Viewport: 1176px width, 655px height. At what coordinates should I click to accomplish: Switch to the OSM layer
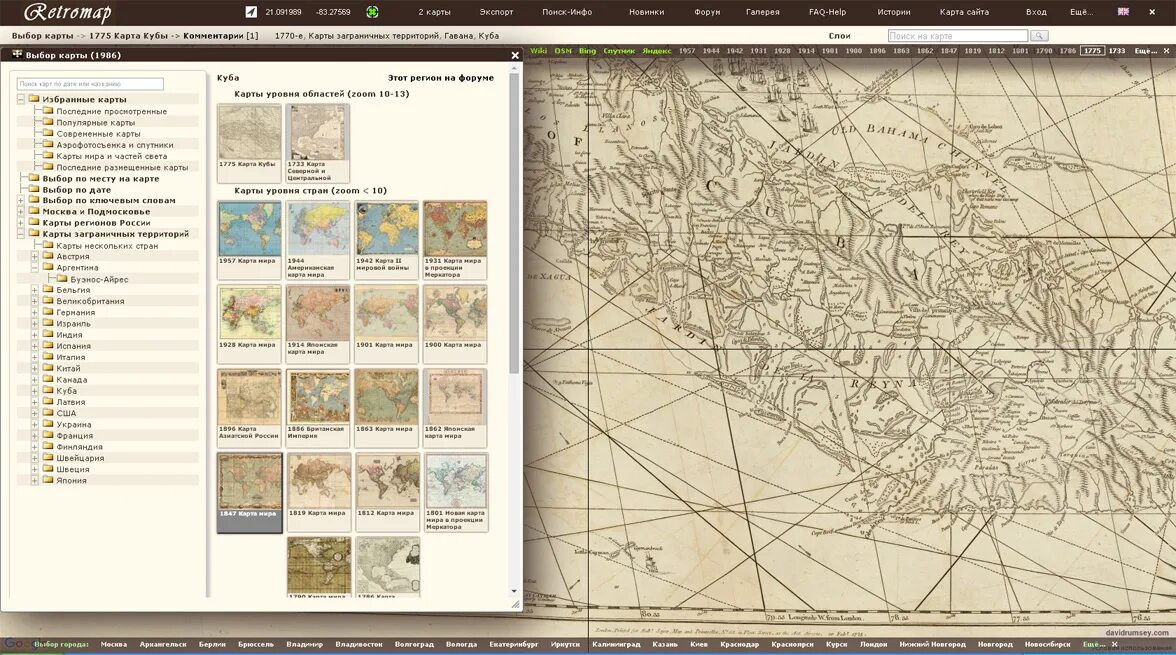coord(563,51)
